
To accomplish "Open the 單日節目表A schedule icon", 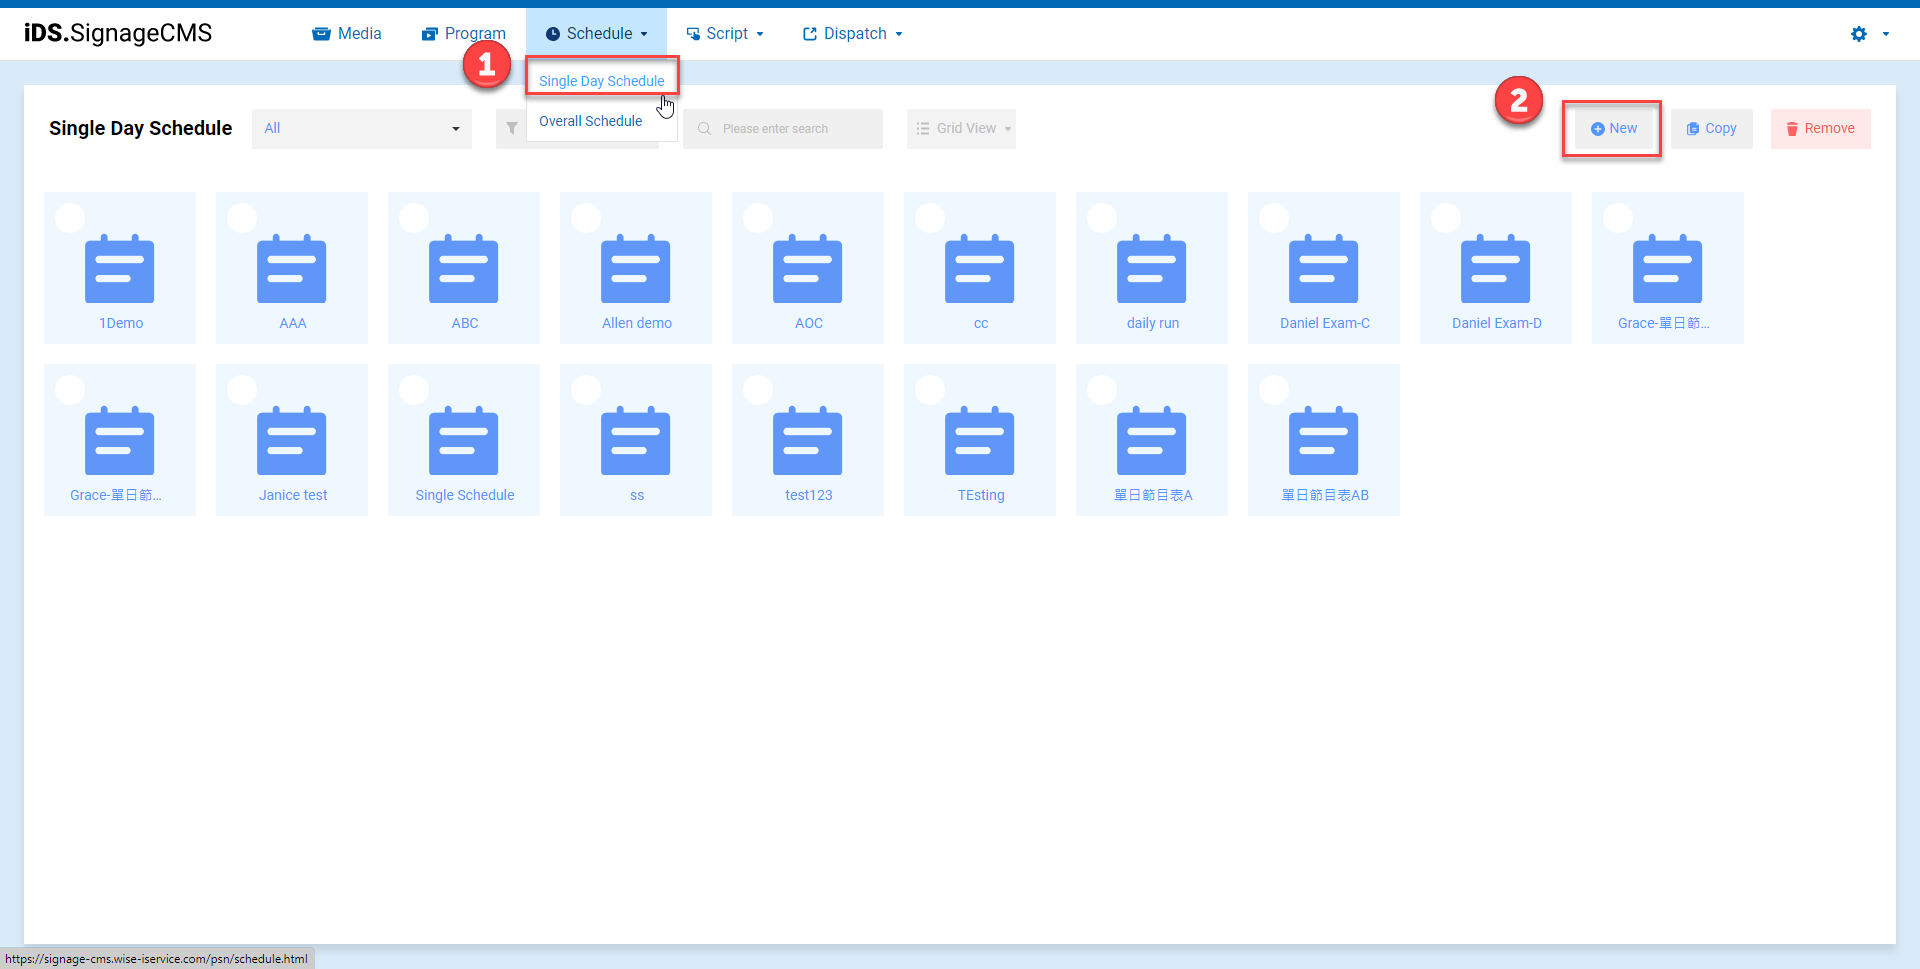I will coord(1152,441).
